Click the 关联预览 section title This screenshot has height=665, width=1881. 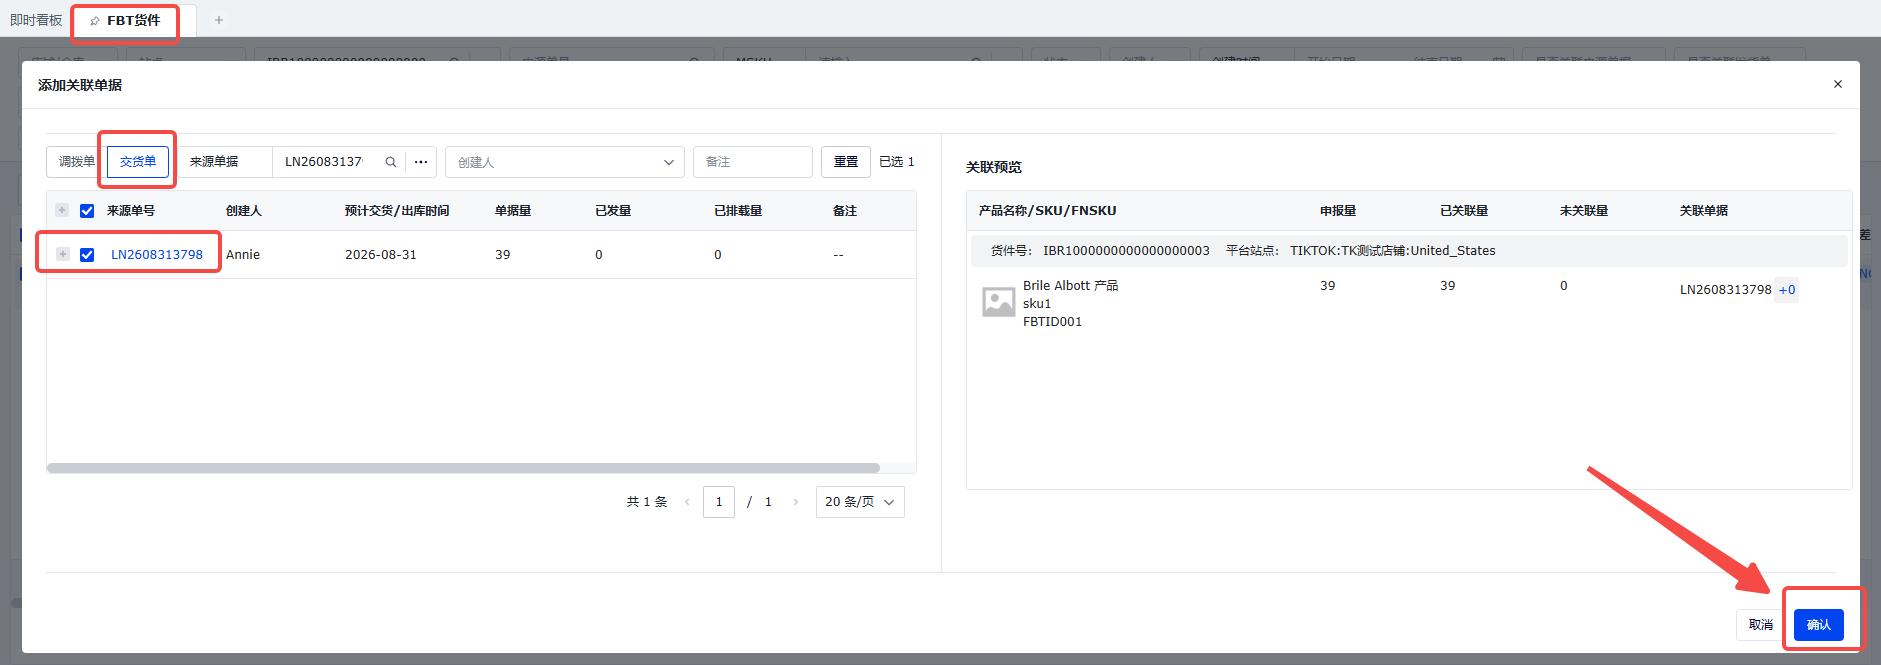[994, 167]
